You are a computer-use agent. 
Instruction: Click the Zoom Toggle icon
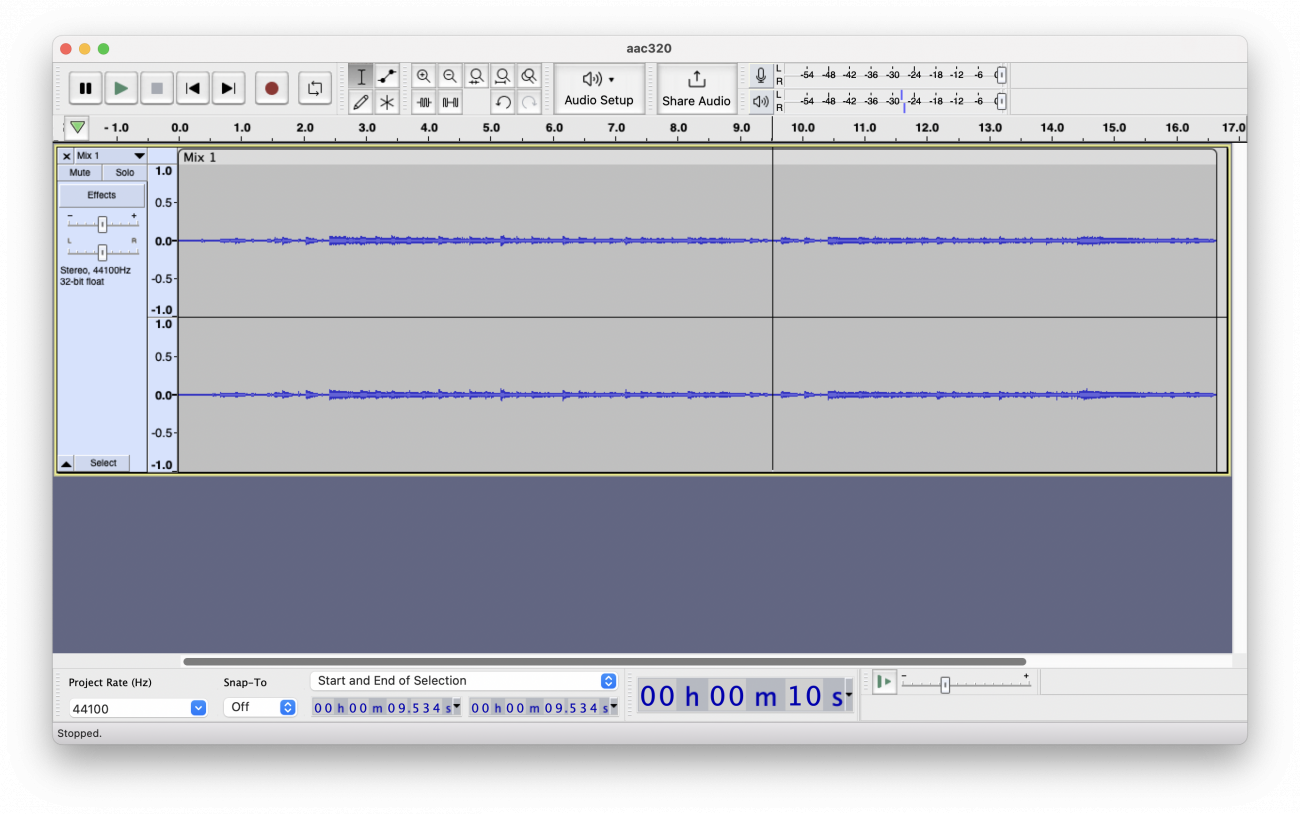529,76
